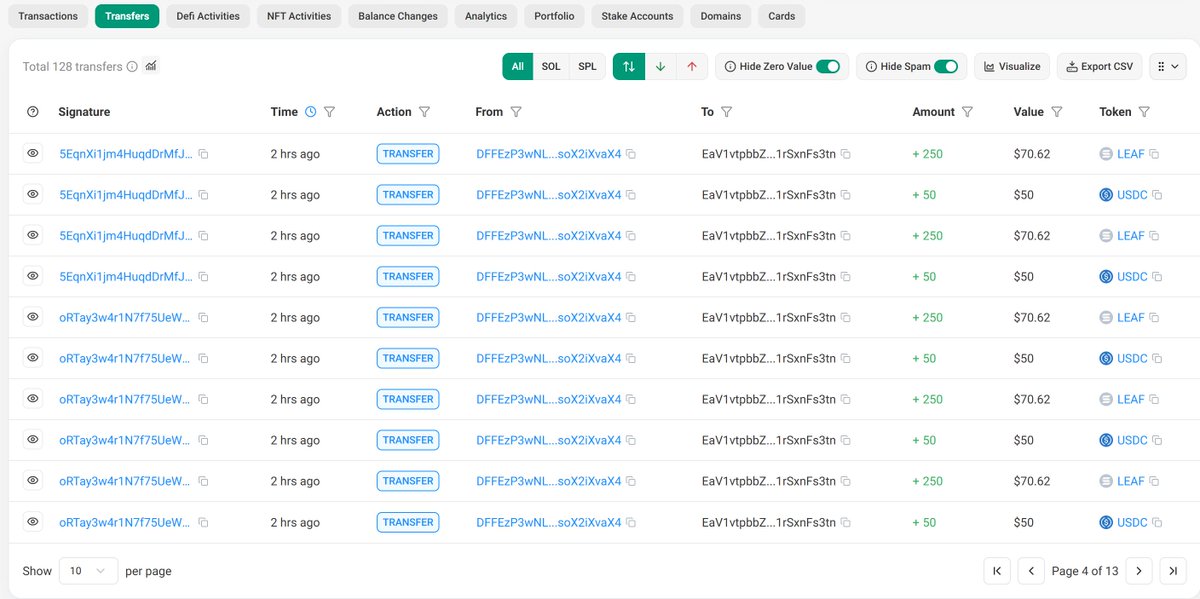Show only incoming transfers green down arrow

[x=660, y=67]
